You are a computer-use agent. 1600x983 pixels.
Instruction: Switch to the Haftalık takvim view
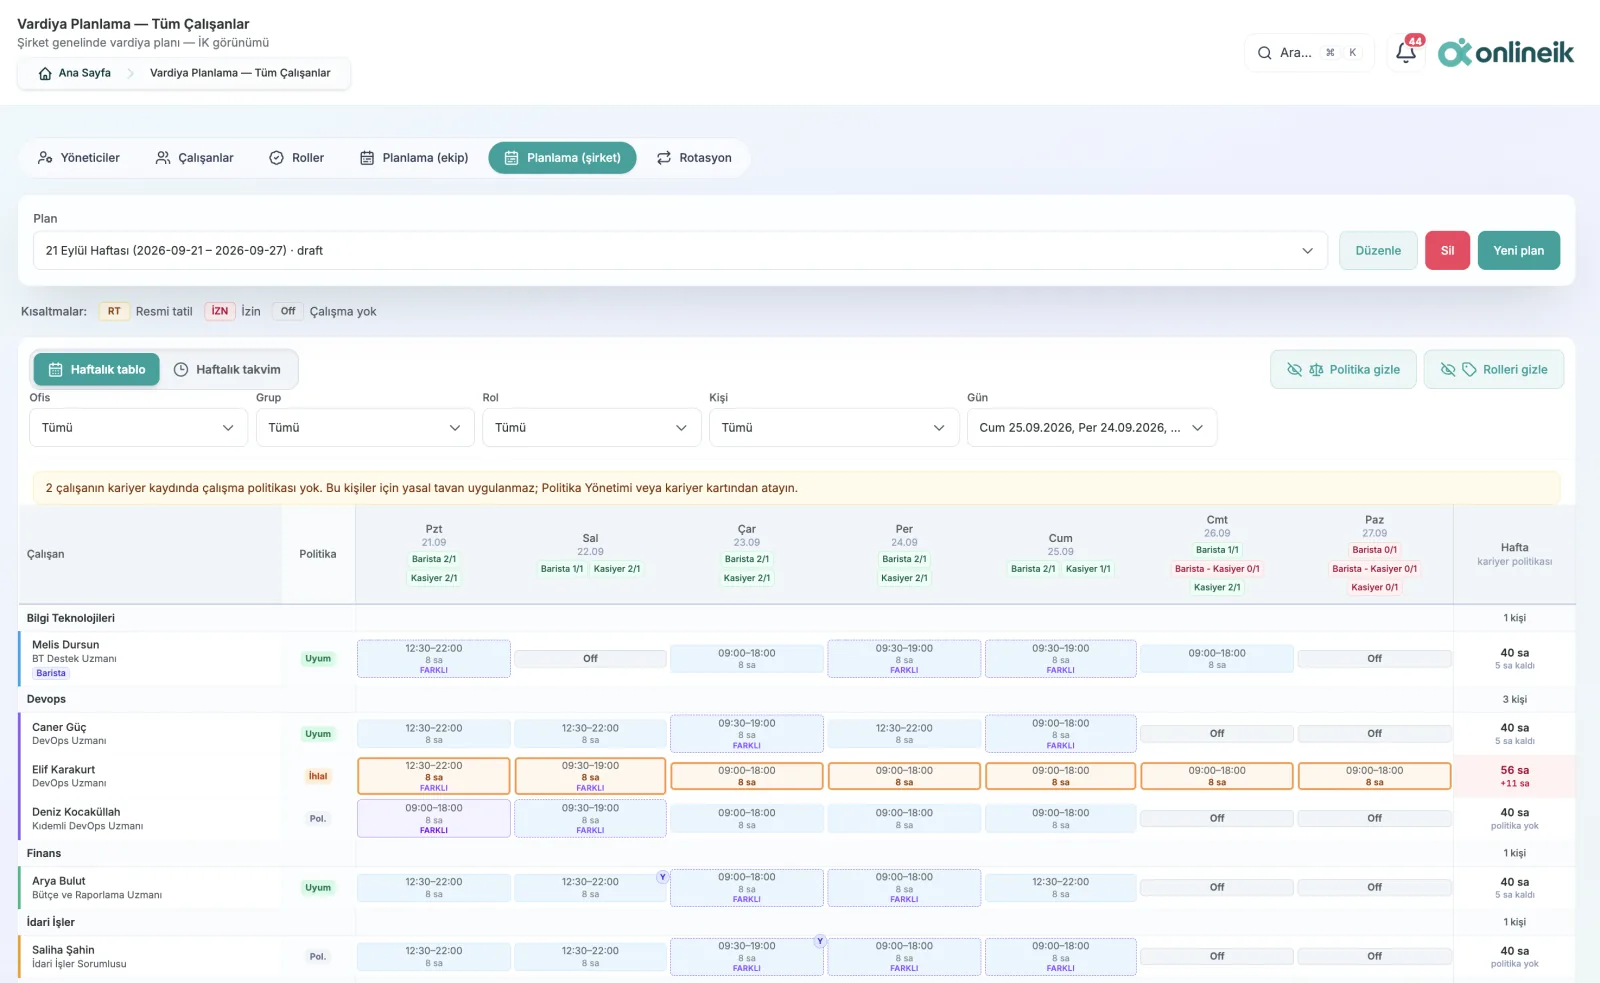(227, 370)
